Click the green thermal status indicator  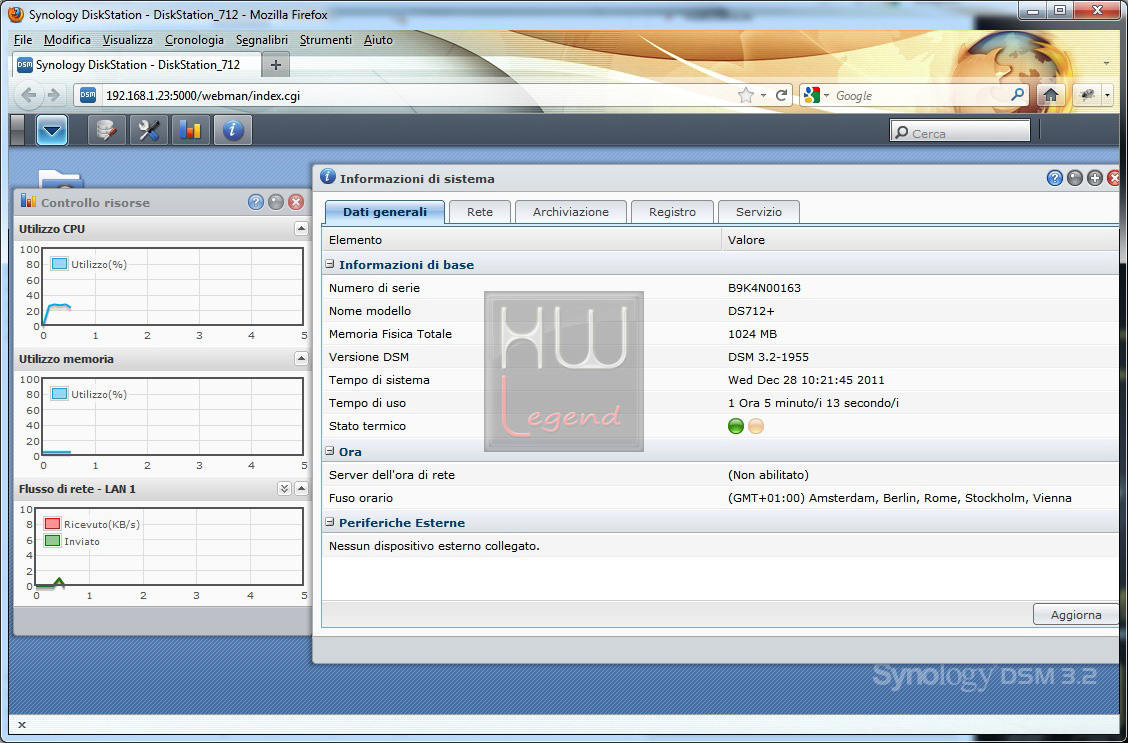click(735, 426)
